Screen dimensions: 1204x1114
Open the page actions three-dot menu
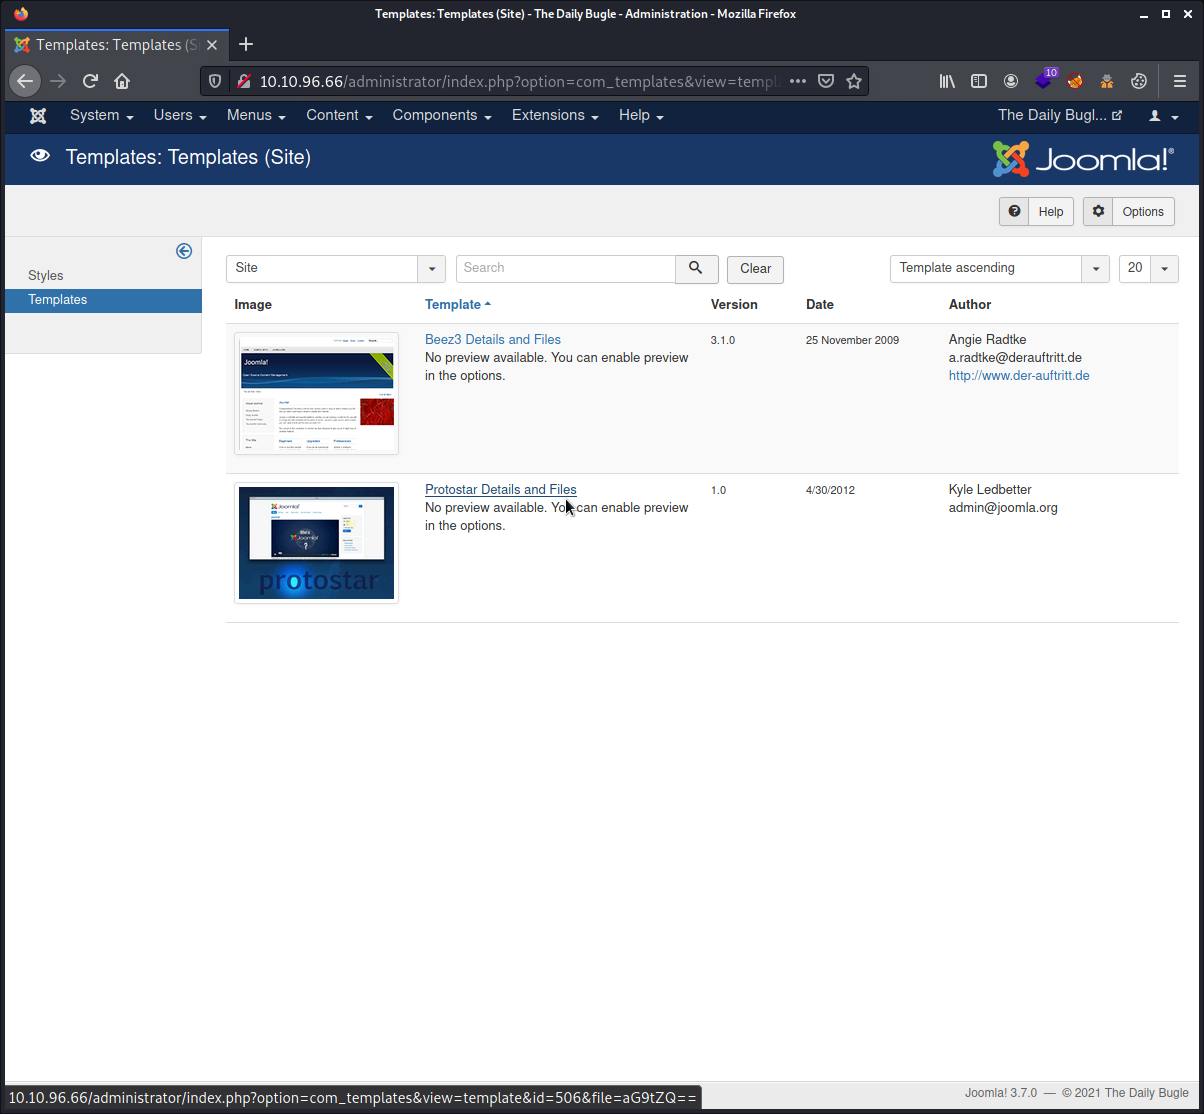[797, 81]
